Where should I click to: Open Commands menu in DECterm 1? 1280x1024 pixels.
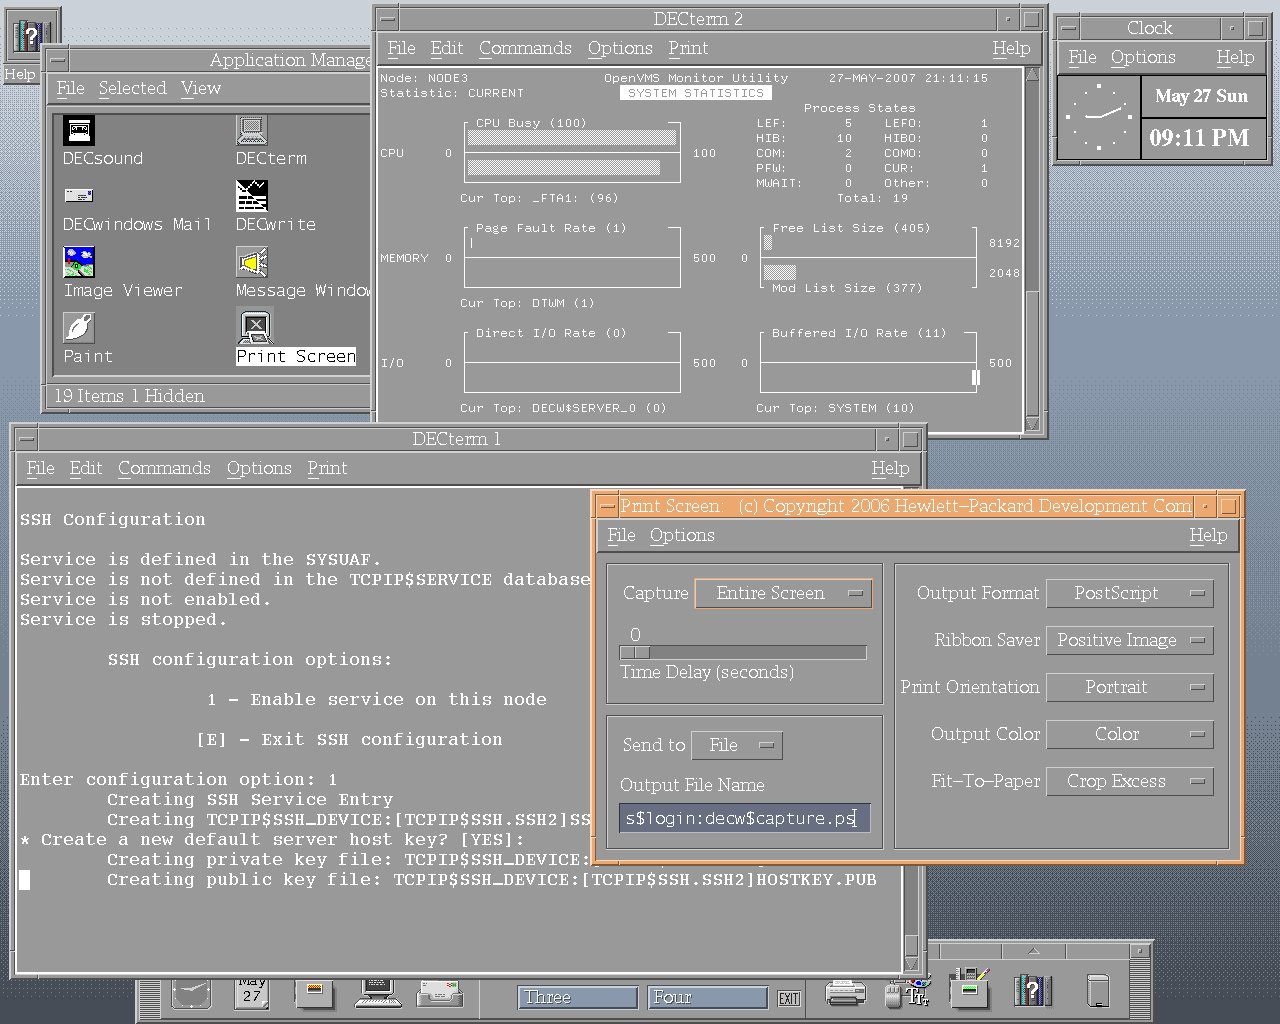(164, 469)
